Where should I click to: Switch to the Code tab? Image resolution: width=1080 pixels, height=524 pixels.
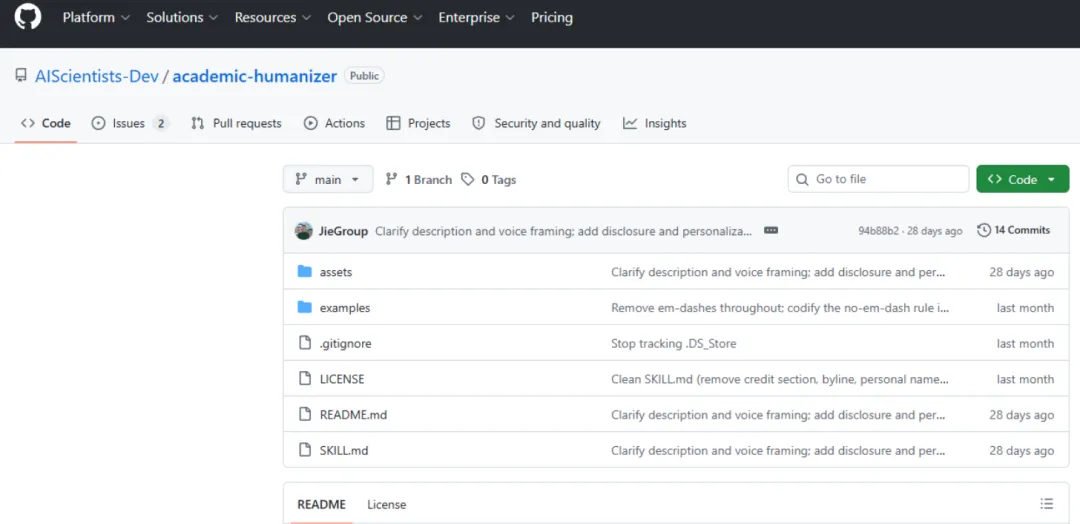[x=45, y=123]
